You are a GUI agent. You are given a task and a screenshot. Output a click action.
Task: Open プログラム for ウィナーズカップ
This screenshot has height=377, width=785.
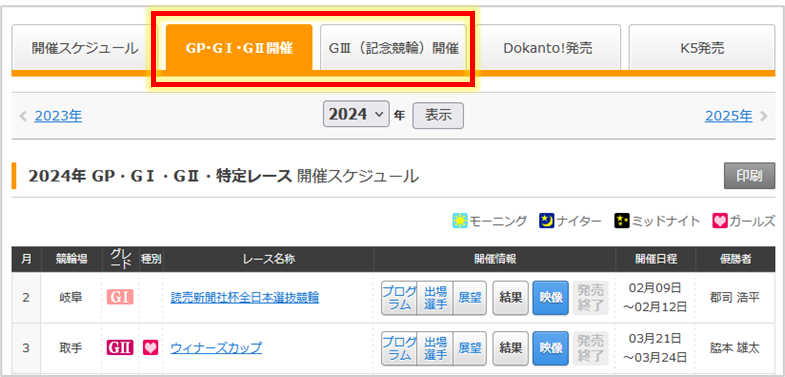[x=400, y=348]
